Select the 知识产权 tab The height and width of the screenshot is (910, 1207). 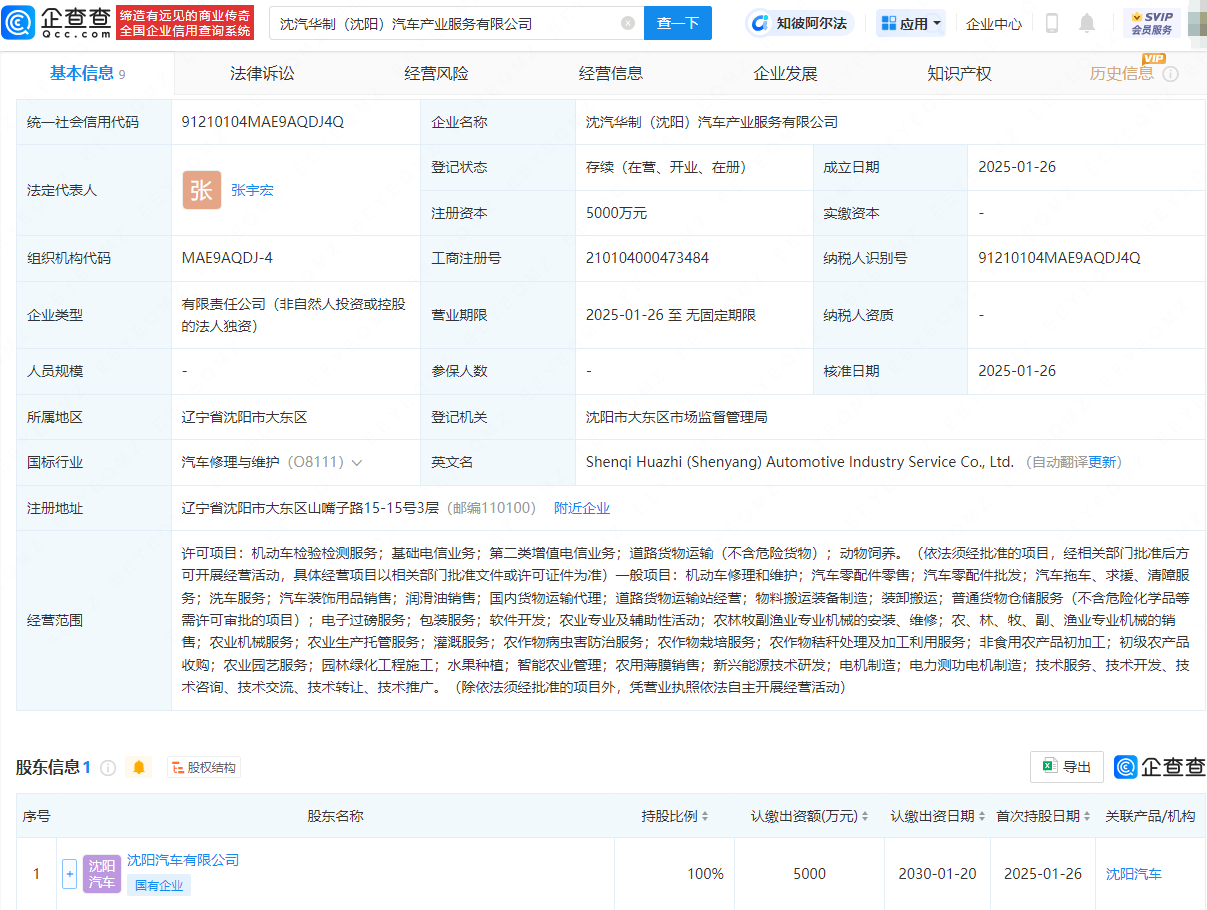click(x=959, y=73)
